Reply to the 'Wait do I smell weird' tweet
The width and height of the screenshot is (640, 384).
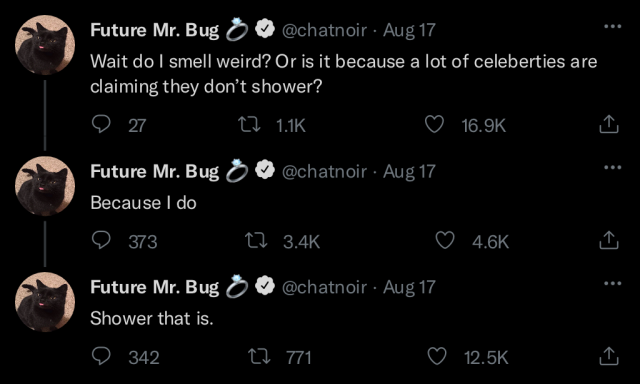101,124
